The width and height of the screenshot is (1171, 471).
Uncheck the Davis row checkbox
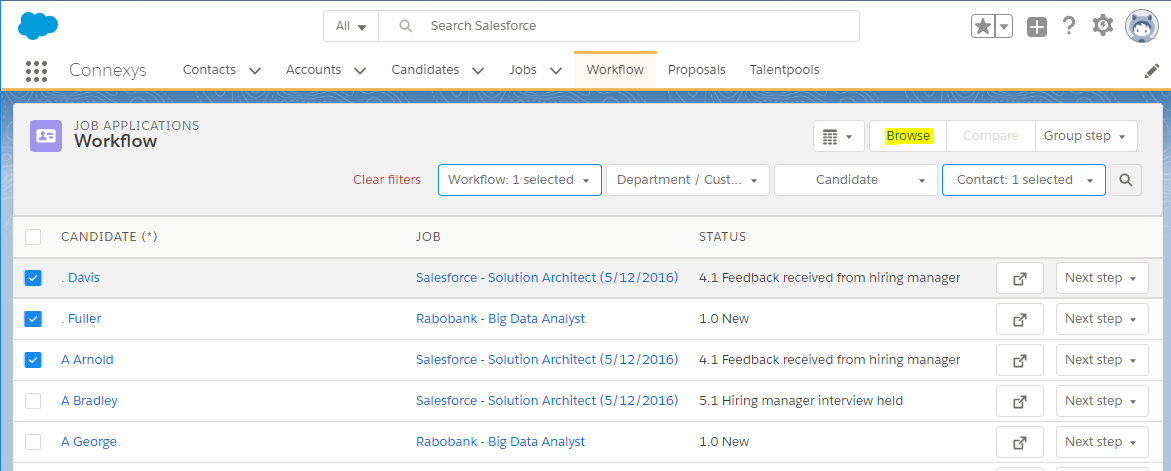tap(33, 278)
